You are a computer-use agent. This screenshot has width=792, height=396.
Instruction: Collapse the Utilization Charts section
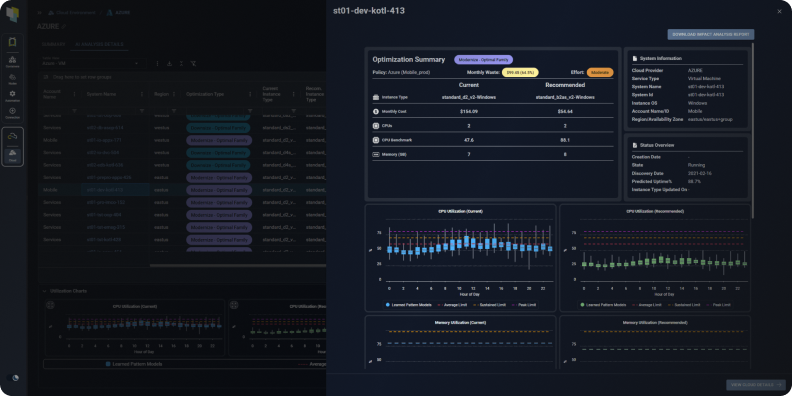(44, 291)
